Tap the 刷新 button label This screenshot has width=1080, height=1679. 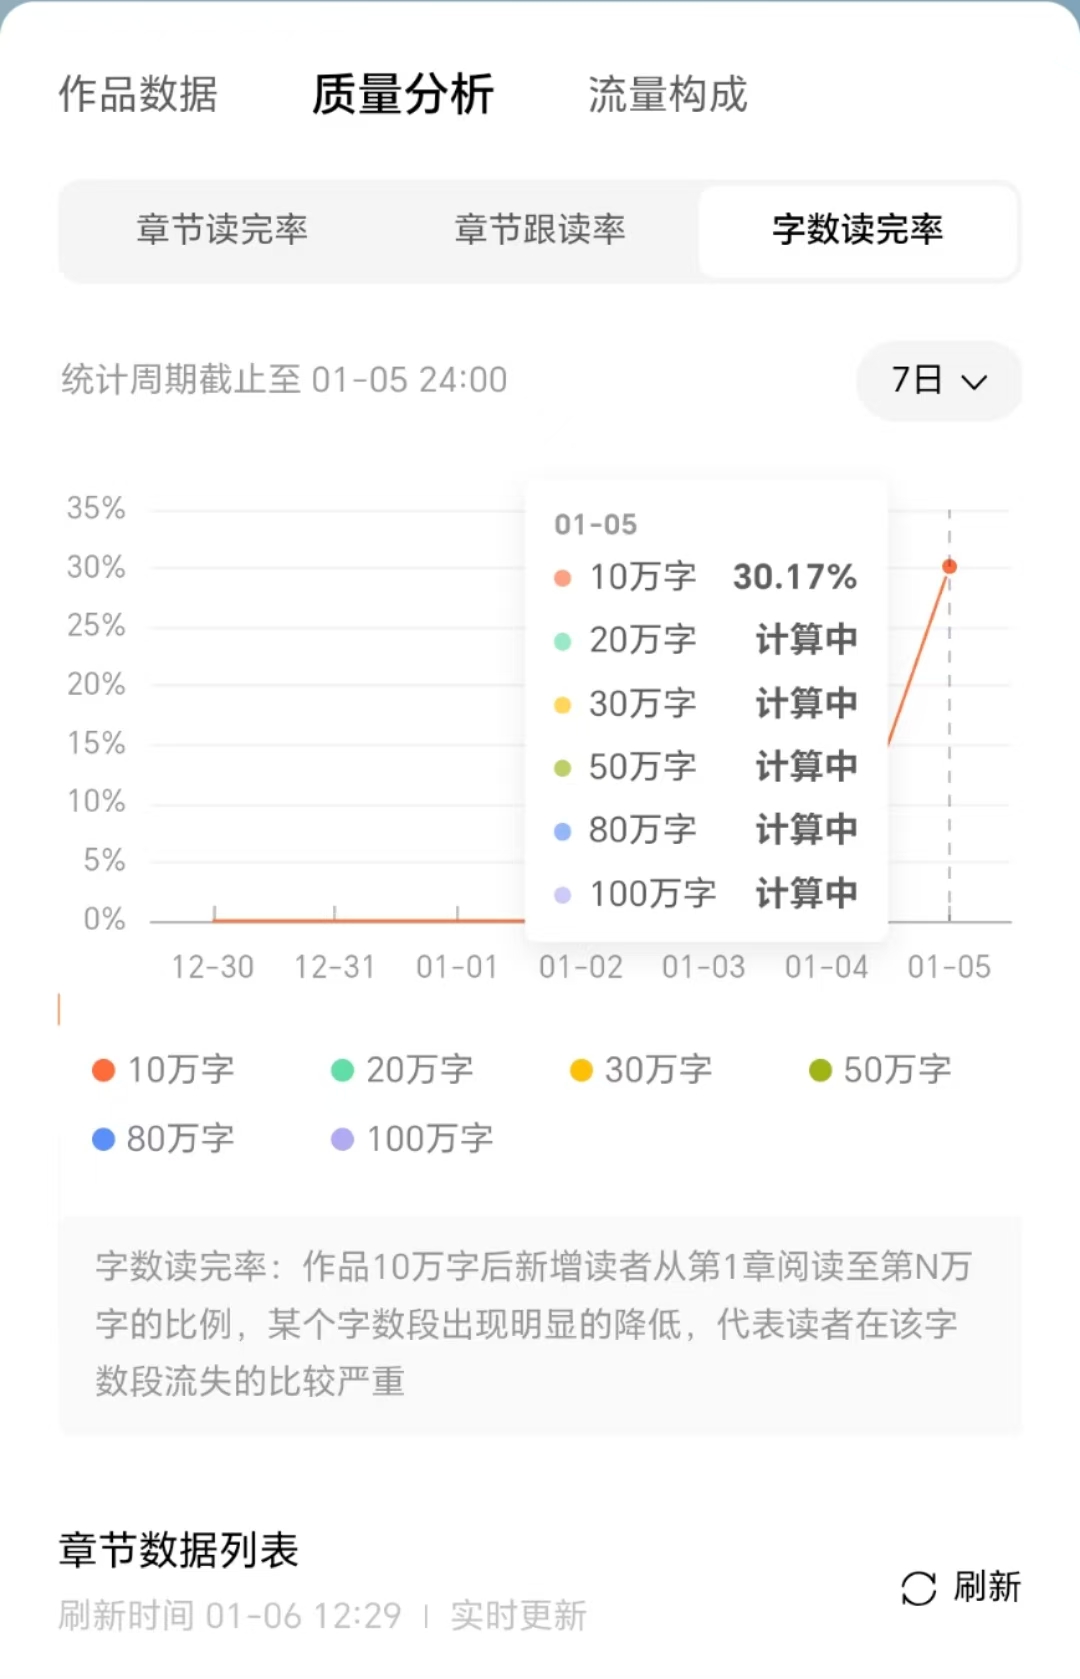[987, 1587]
